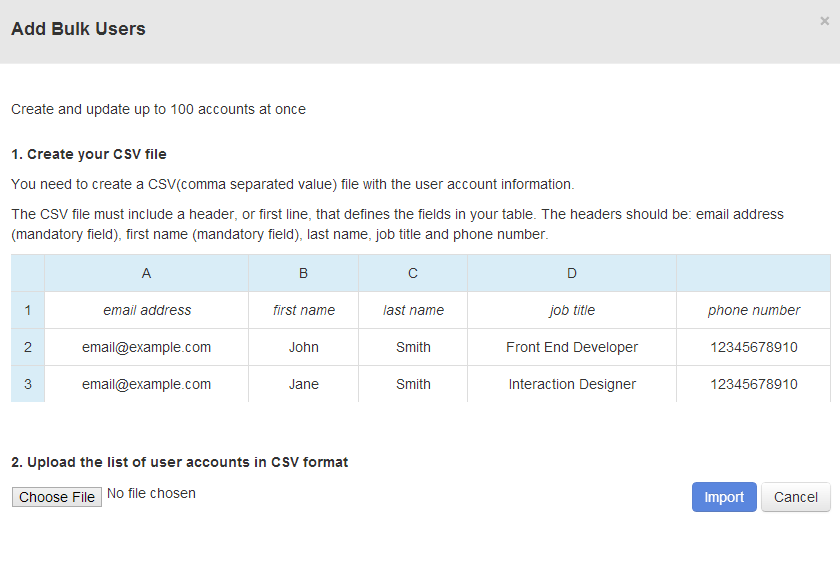Select column A header in the example table
This screenshot has height=572, width=840.
[146, 273]
